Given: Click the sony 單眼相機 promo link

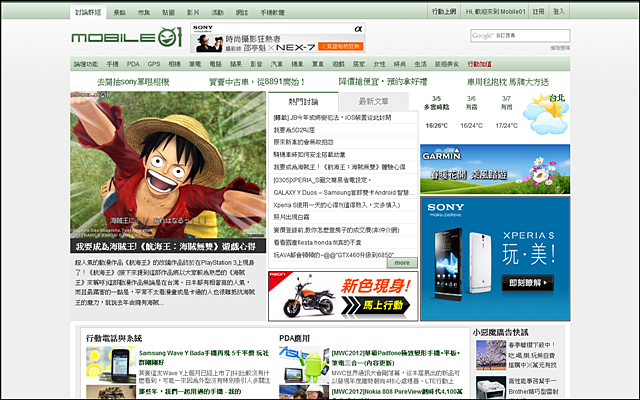Looking at the screenshot, I should [133, 82].
